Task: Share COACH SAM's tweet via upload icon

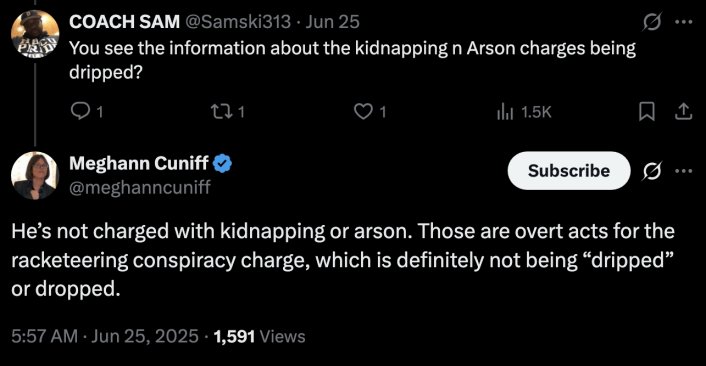Action: coord(683,111)
